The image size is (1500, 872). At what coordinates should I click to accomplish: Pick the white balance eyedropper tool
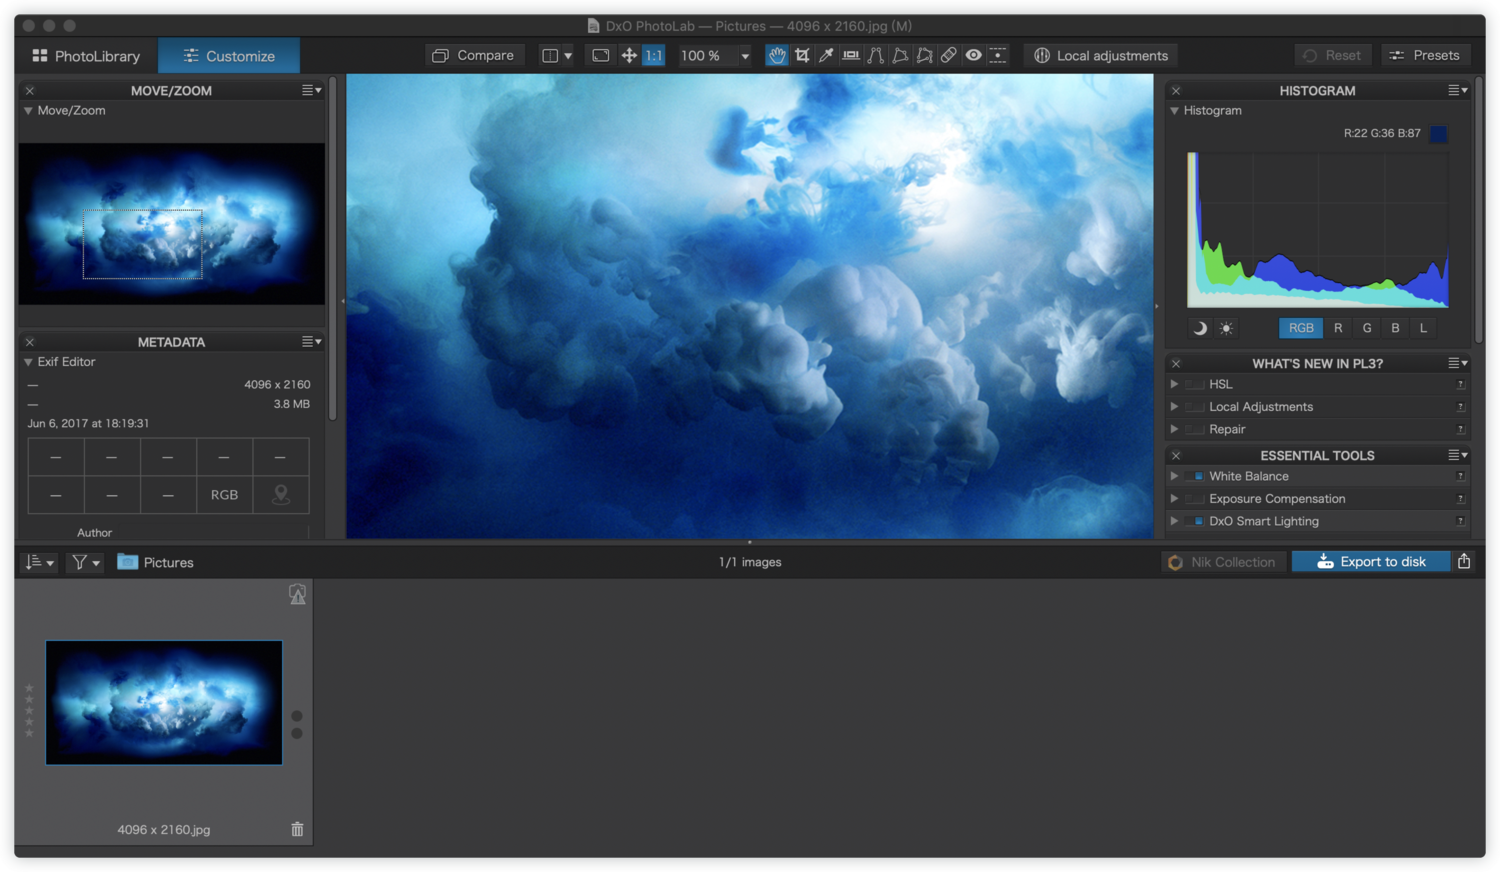coord(826,56)
